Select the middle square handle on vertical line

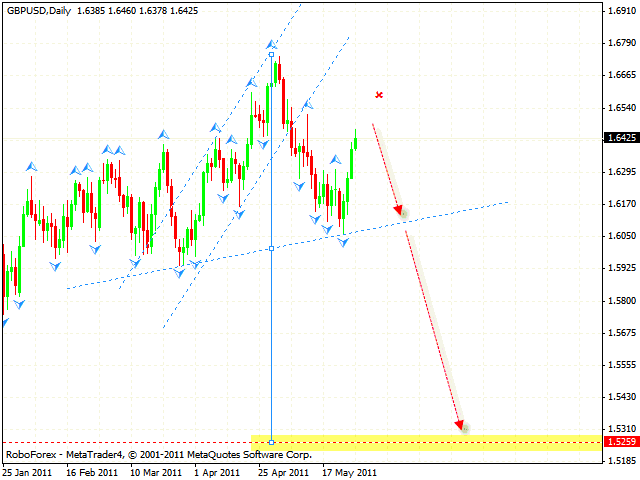[271, 249]
